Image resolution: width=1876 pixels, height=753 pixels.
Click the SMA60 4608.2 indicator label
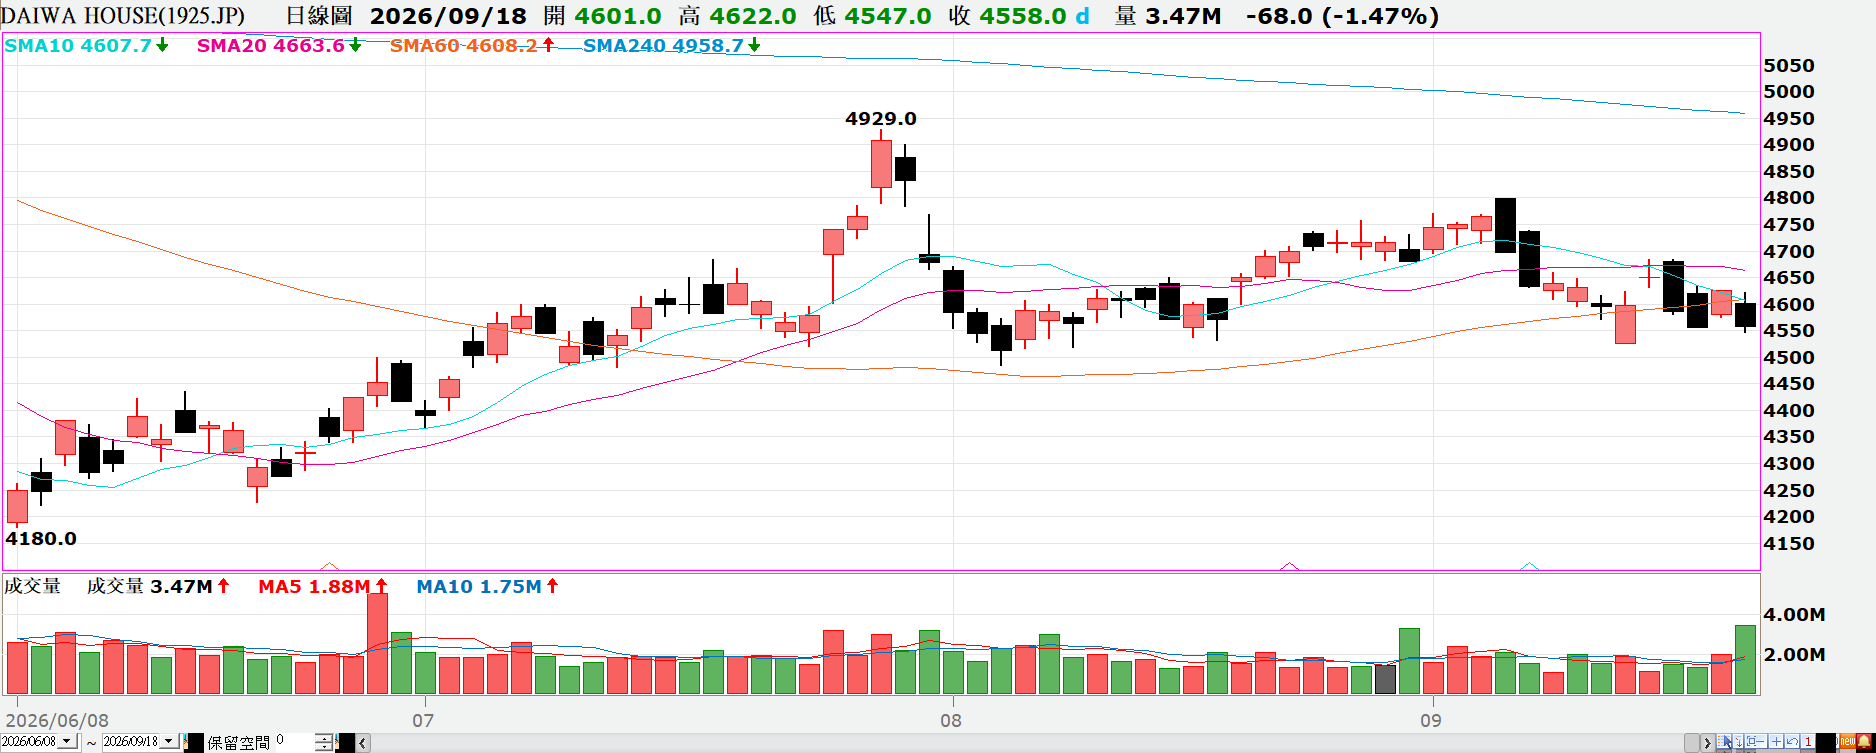pyautogui.click(x=463, y=46)
